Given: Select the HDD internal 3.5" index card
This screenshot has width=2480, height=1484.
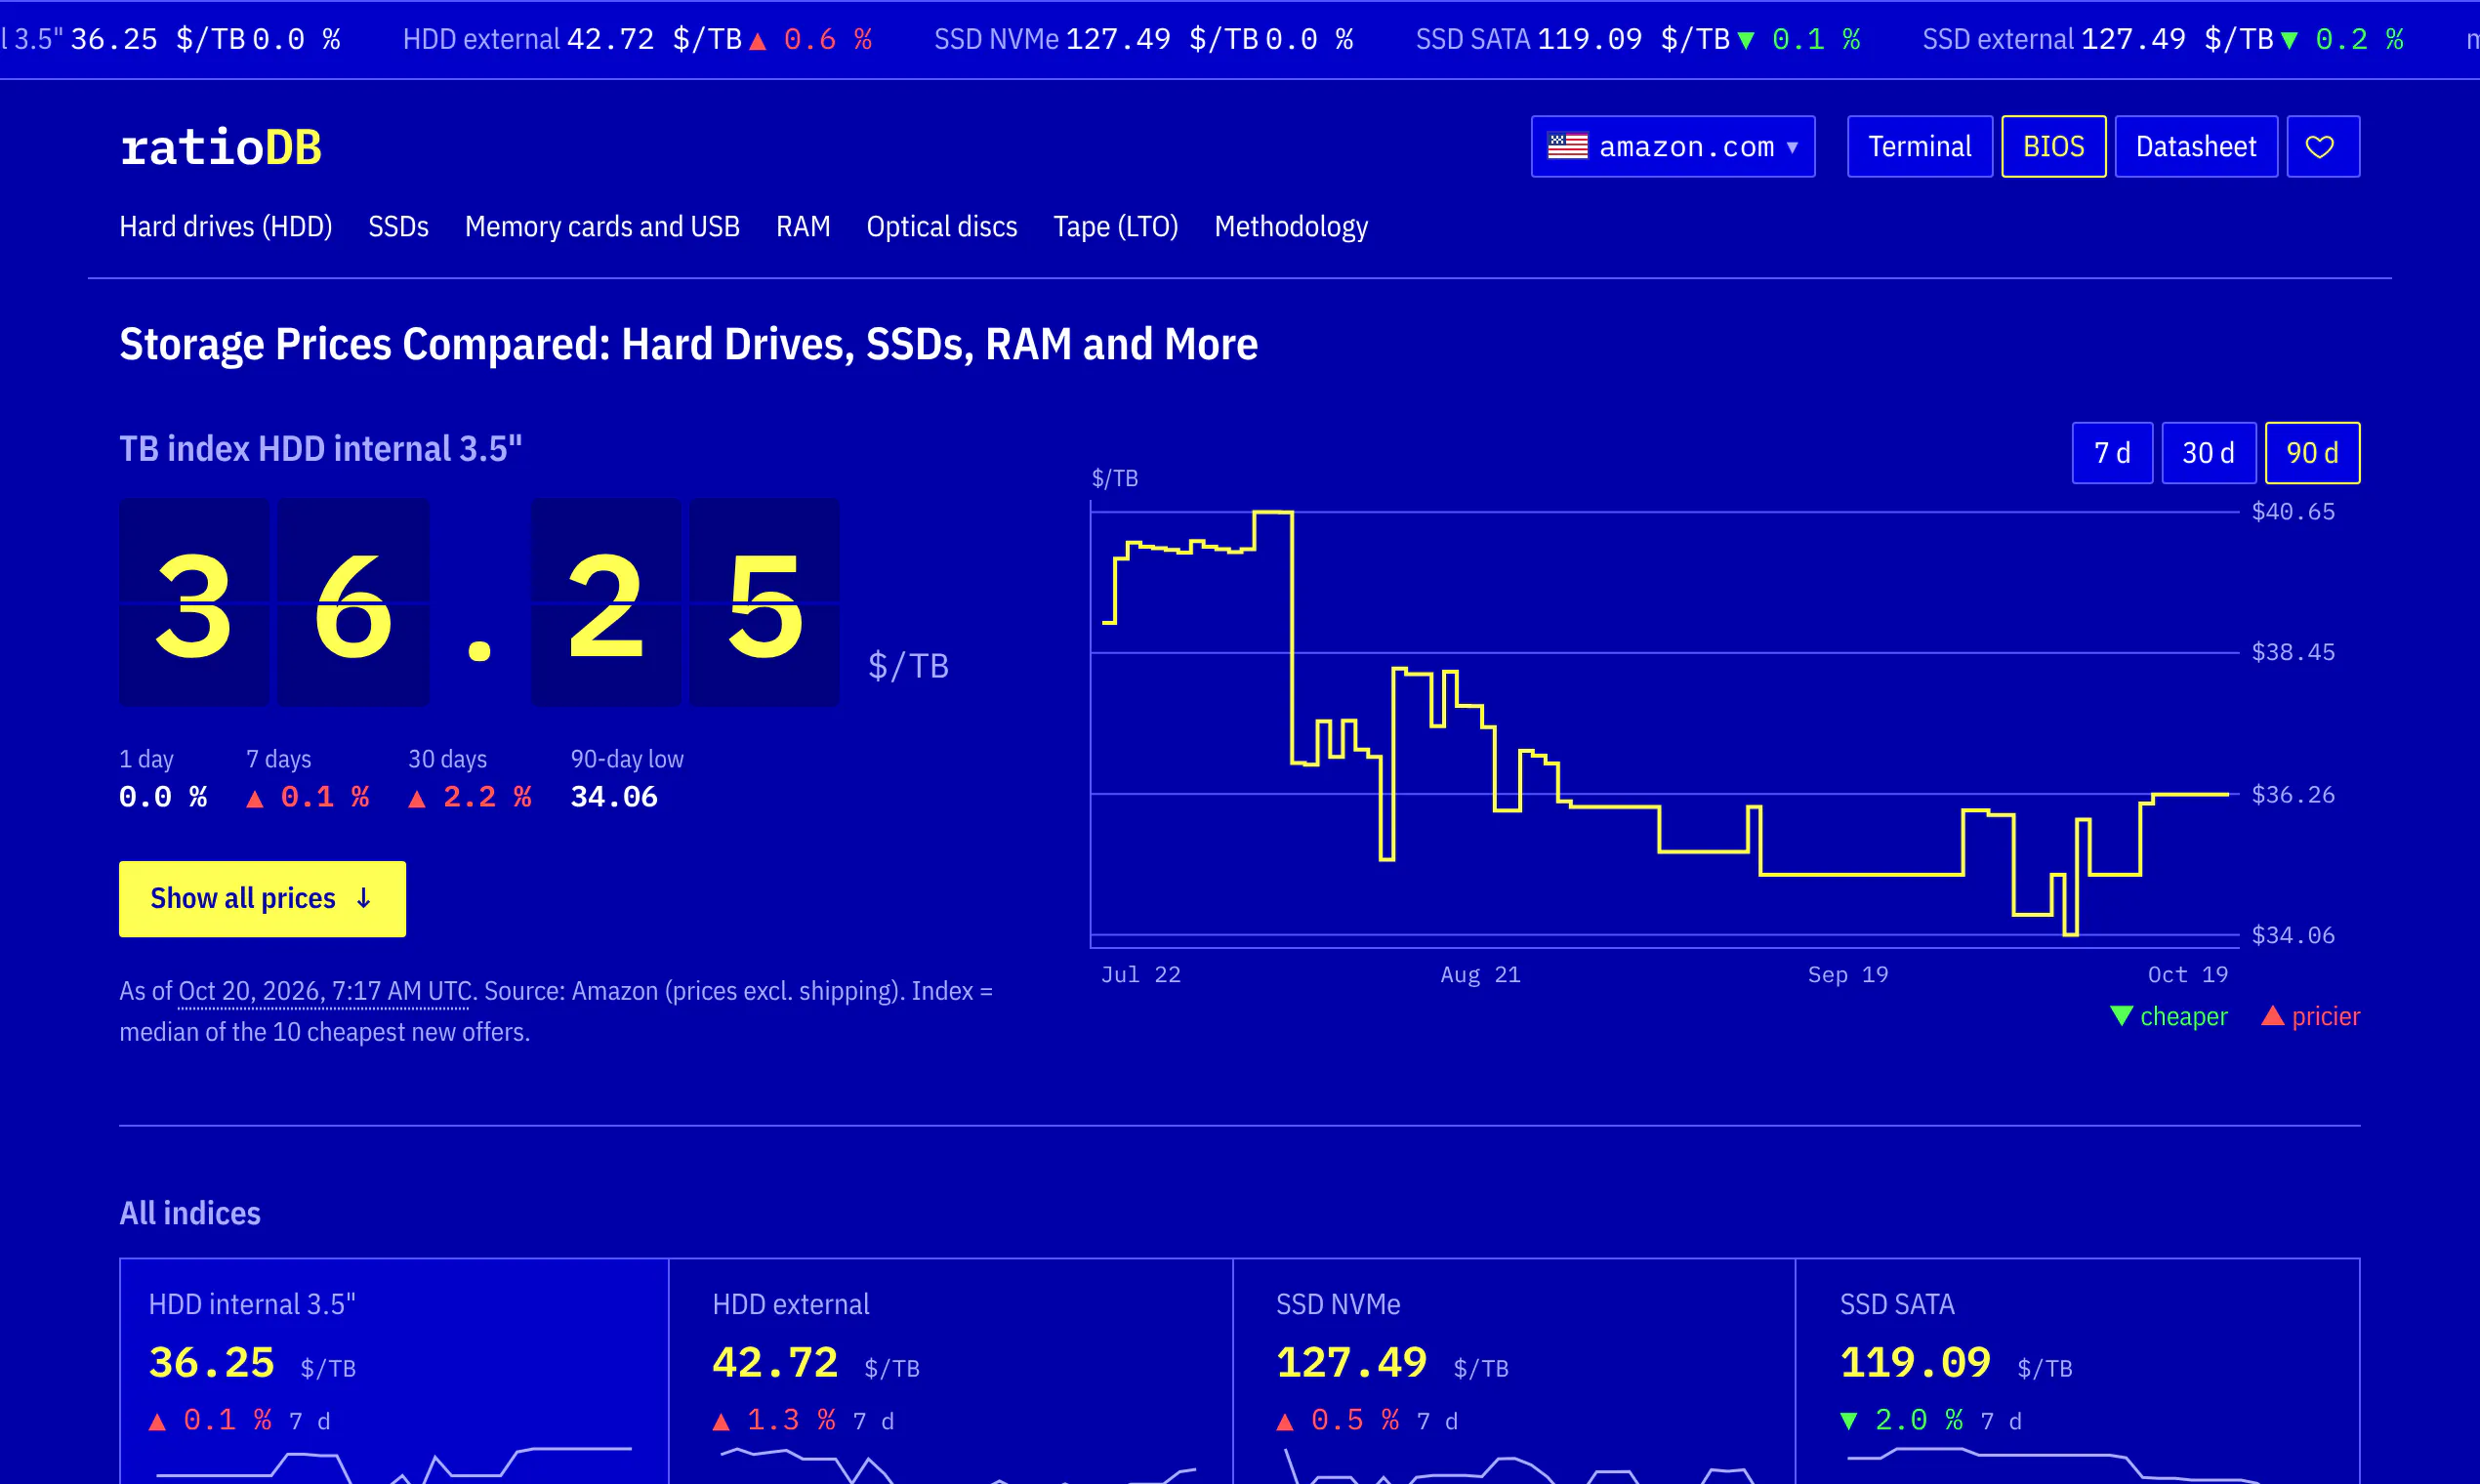Looking at the screenshot, I should [394, 1370].
